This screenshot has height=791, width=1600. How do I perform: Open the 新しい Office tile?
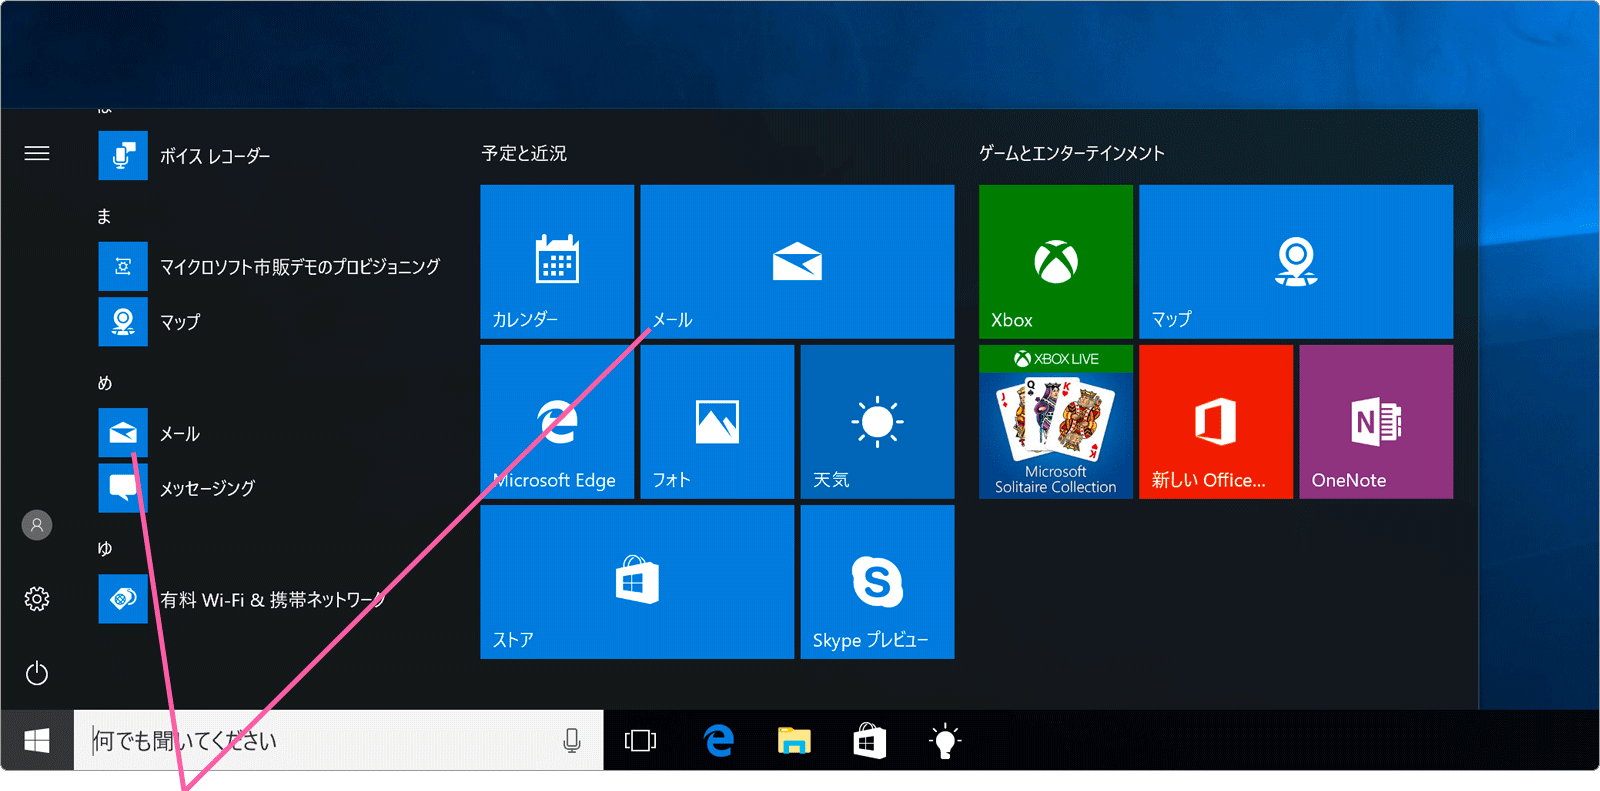[1216, 421]
